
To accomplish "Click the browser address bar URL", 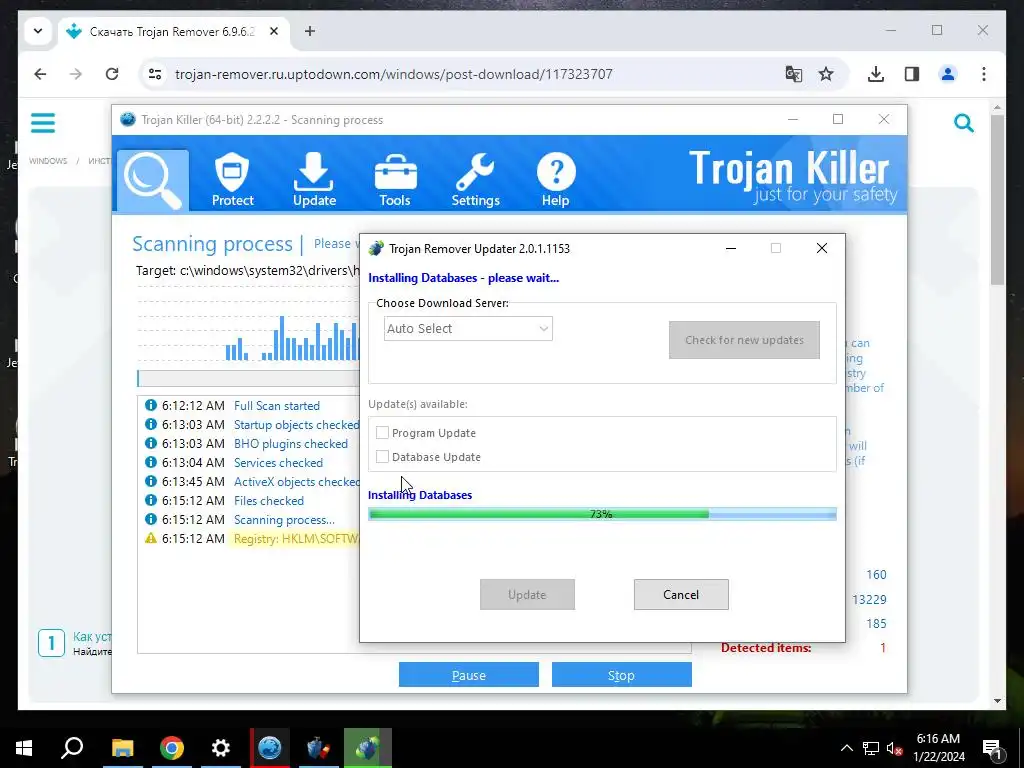I will tap(394, 74).
